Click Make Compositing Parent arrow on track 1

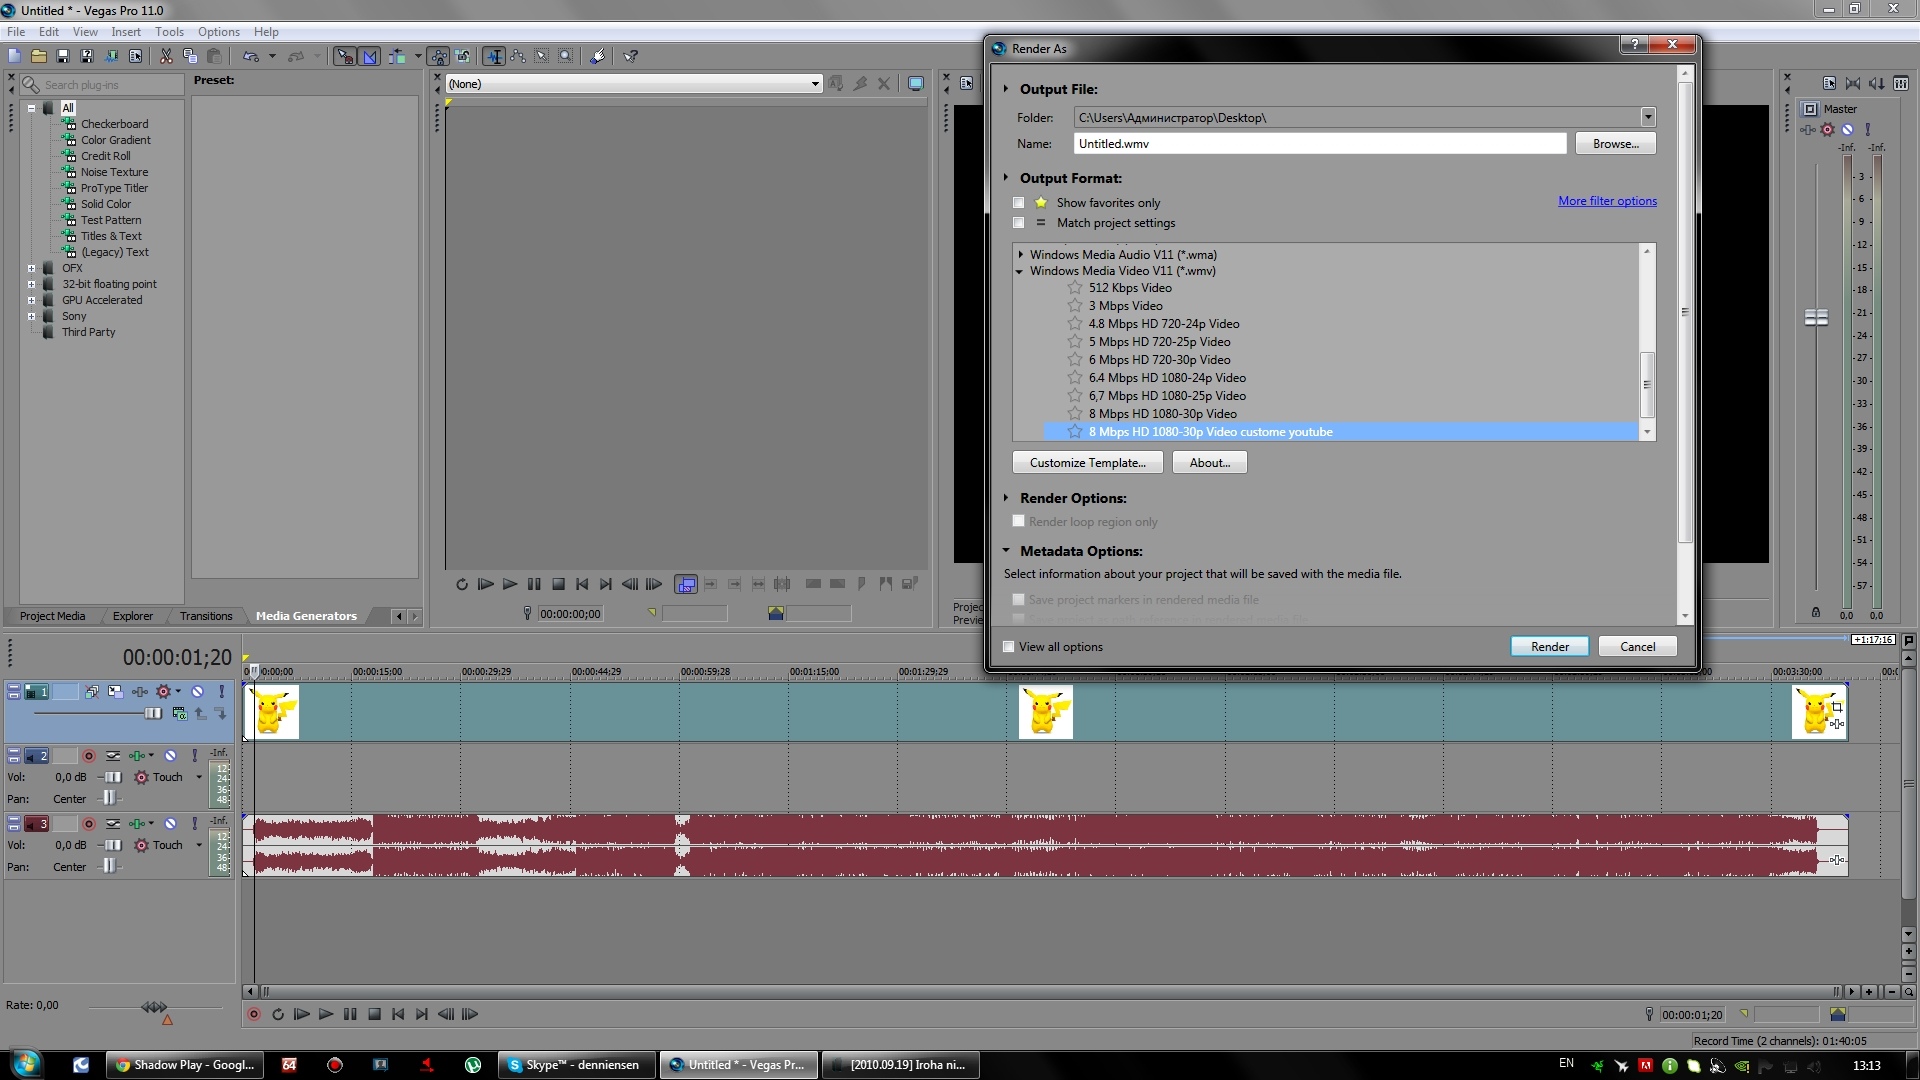pyautogui.click(x=200, y=714)
